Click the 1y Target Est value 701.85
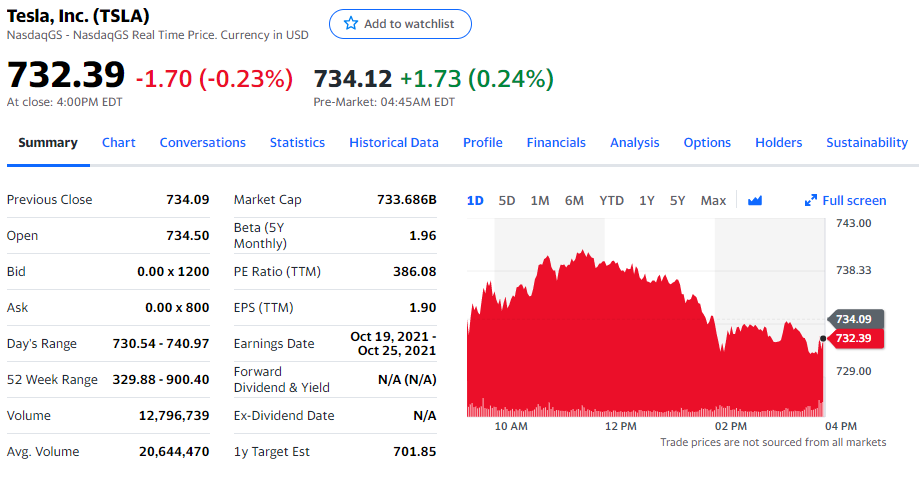This screenshot has height=492, width=919. [x=414, y=452]
